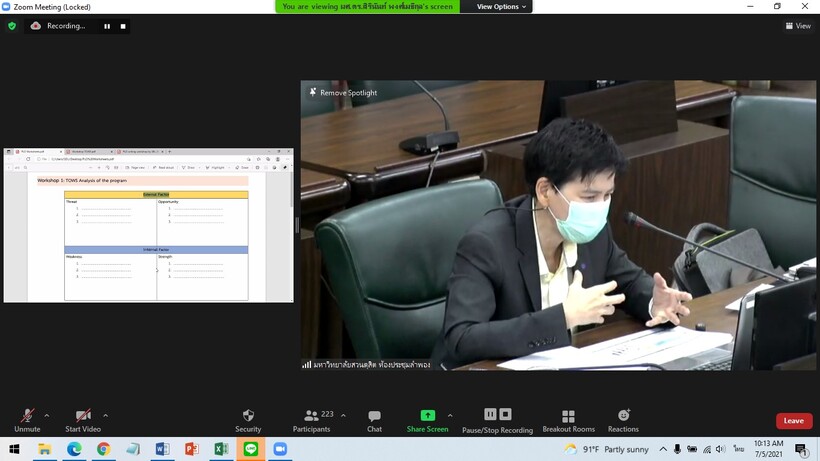Screen dimensions: 820x461
Task: Click the 'Opportunity' cell label
Action: click(168, 202)
